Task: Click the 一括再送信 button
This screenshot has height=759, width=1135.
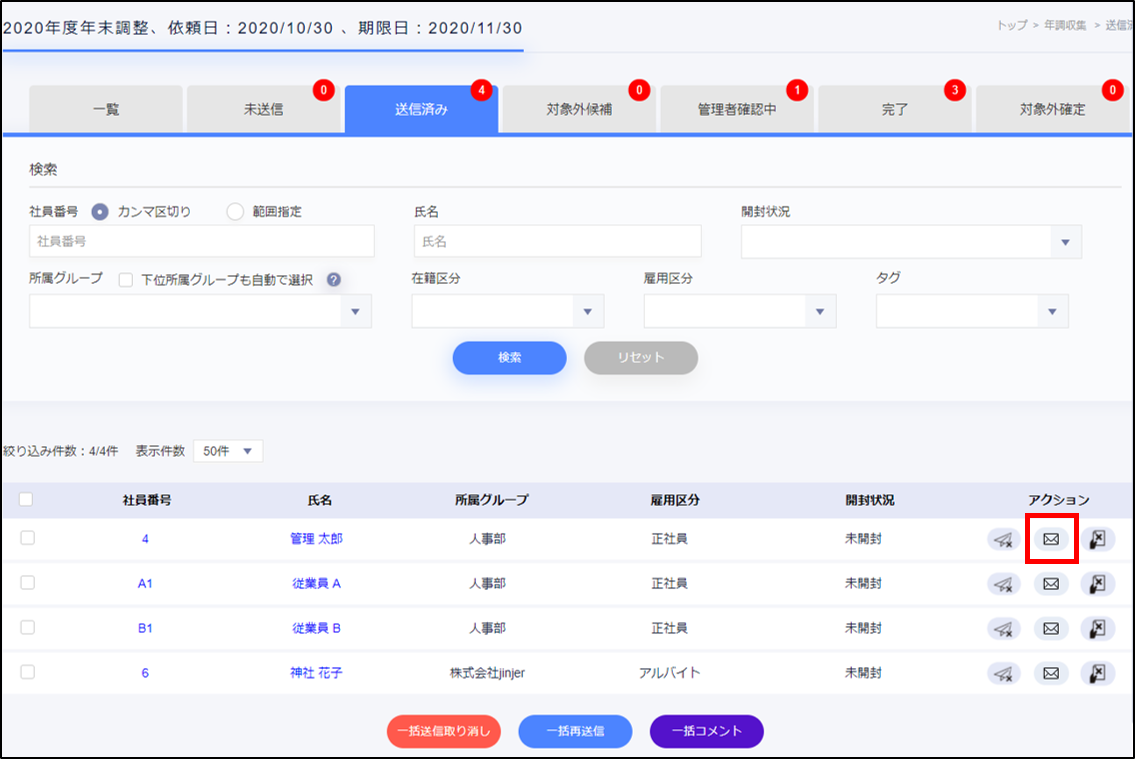Action: tap(574, 731)
